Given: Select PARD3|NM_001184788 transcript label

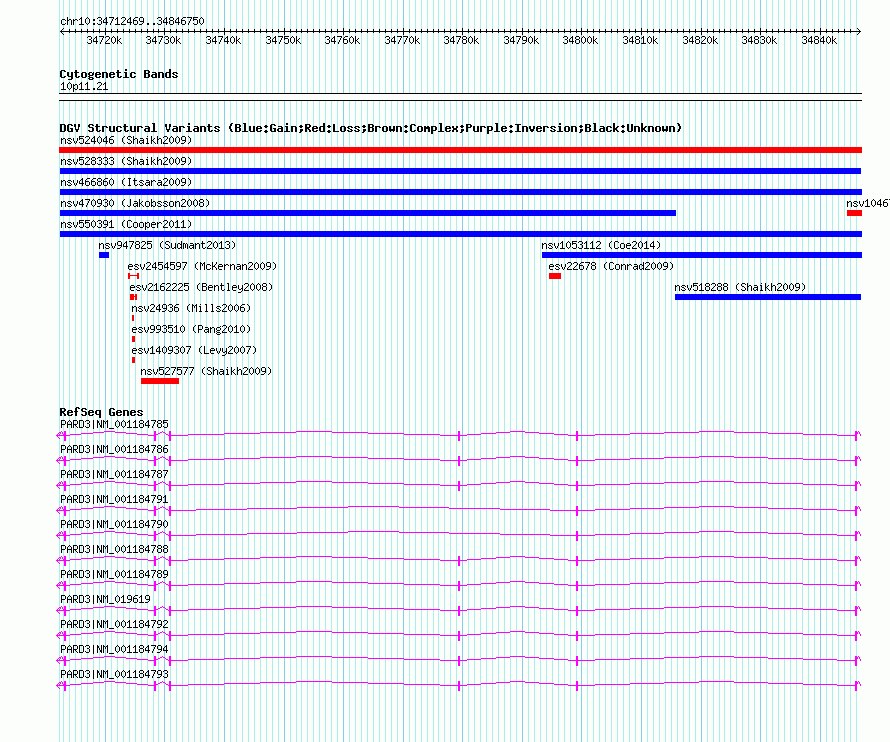Looking at the screenshot, I should coord(114,550).
